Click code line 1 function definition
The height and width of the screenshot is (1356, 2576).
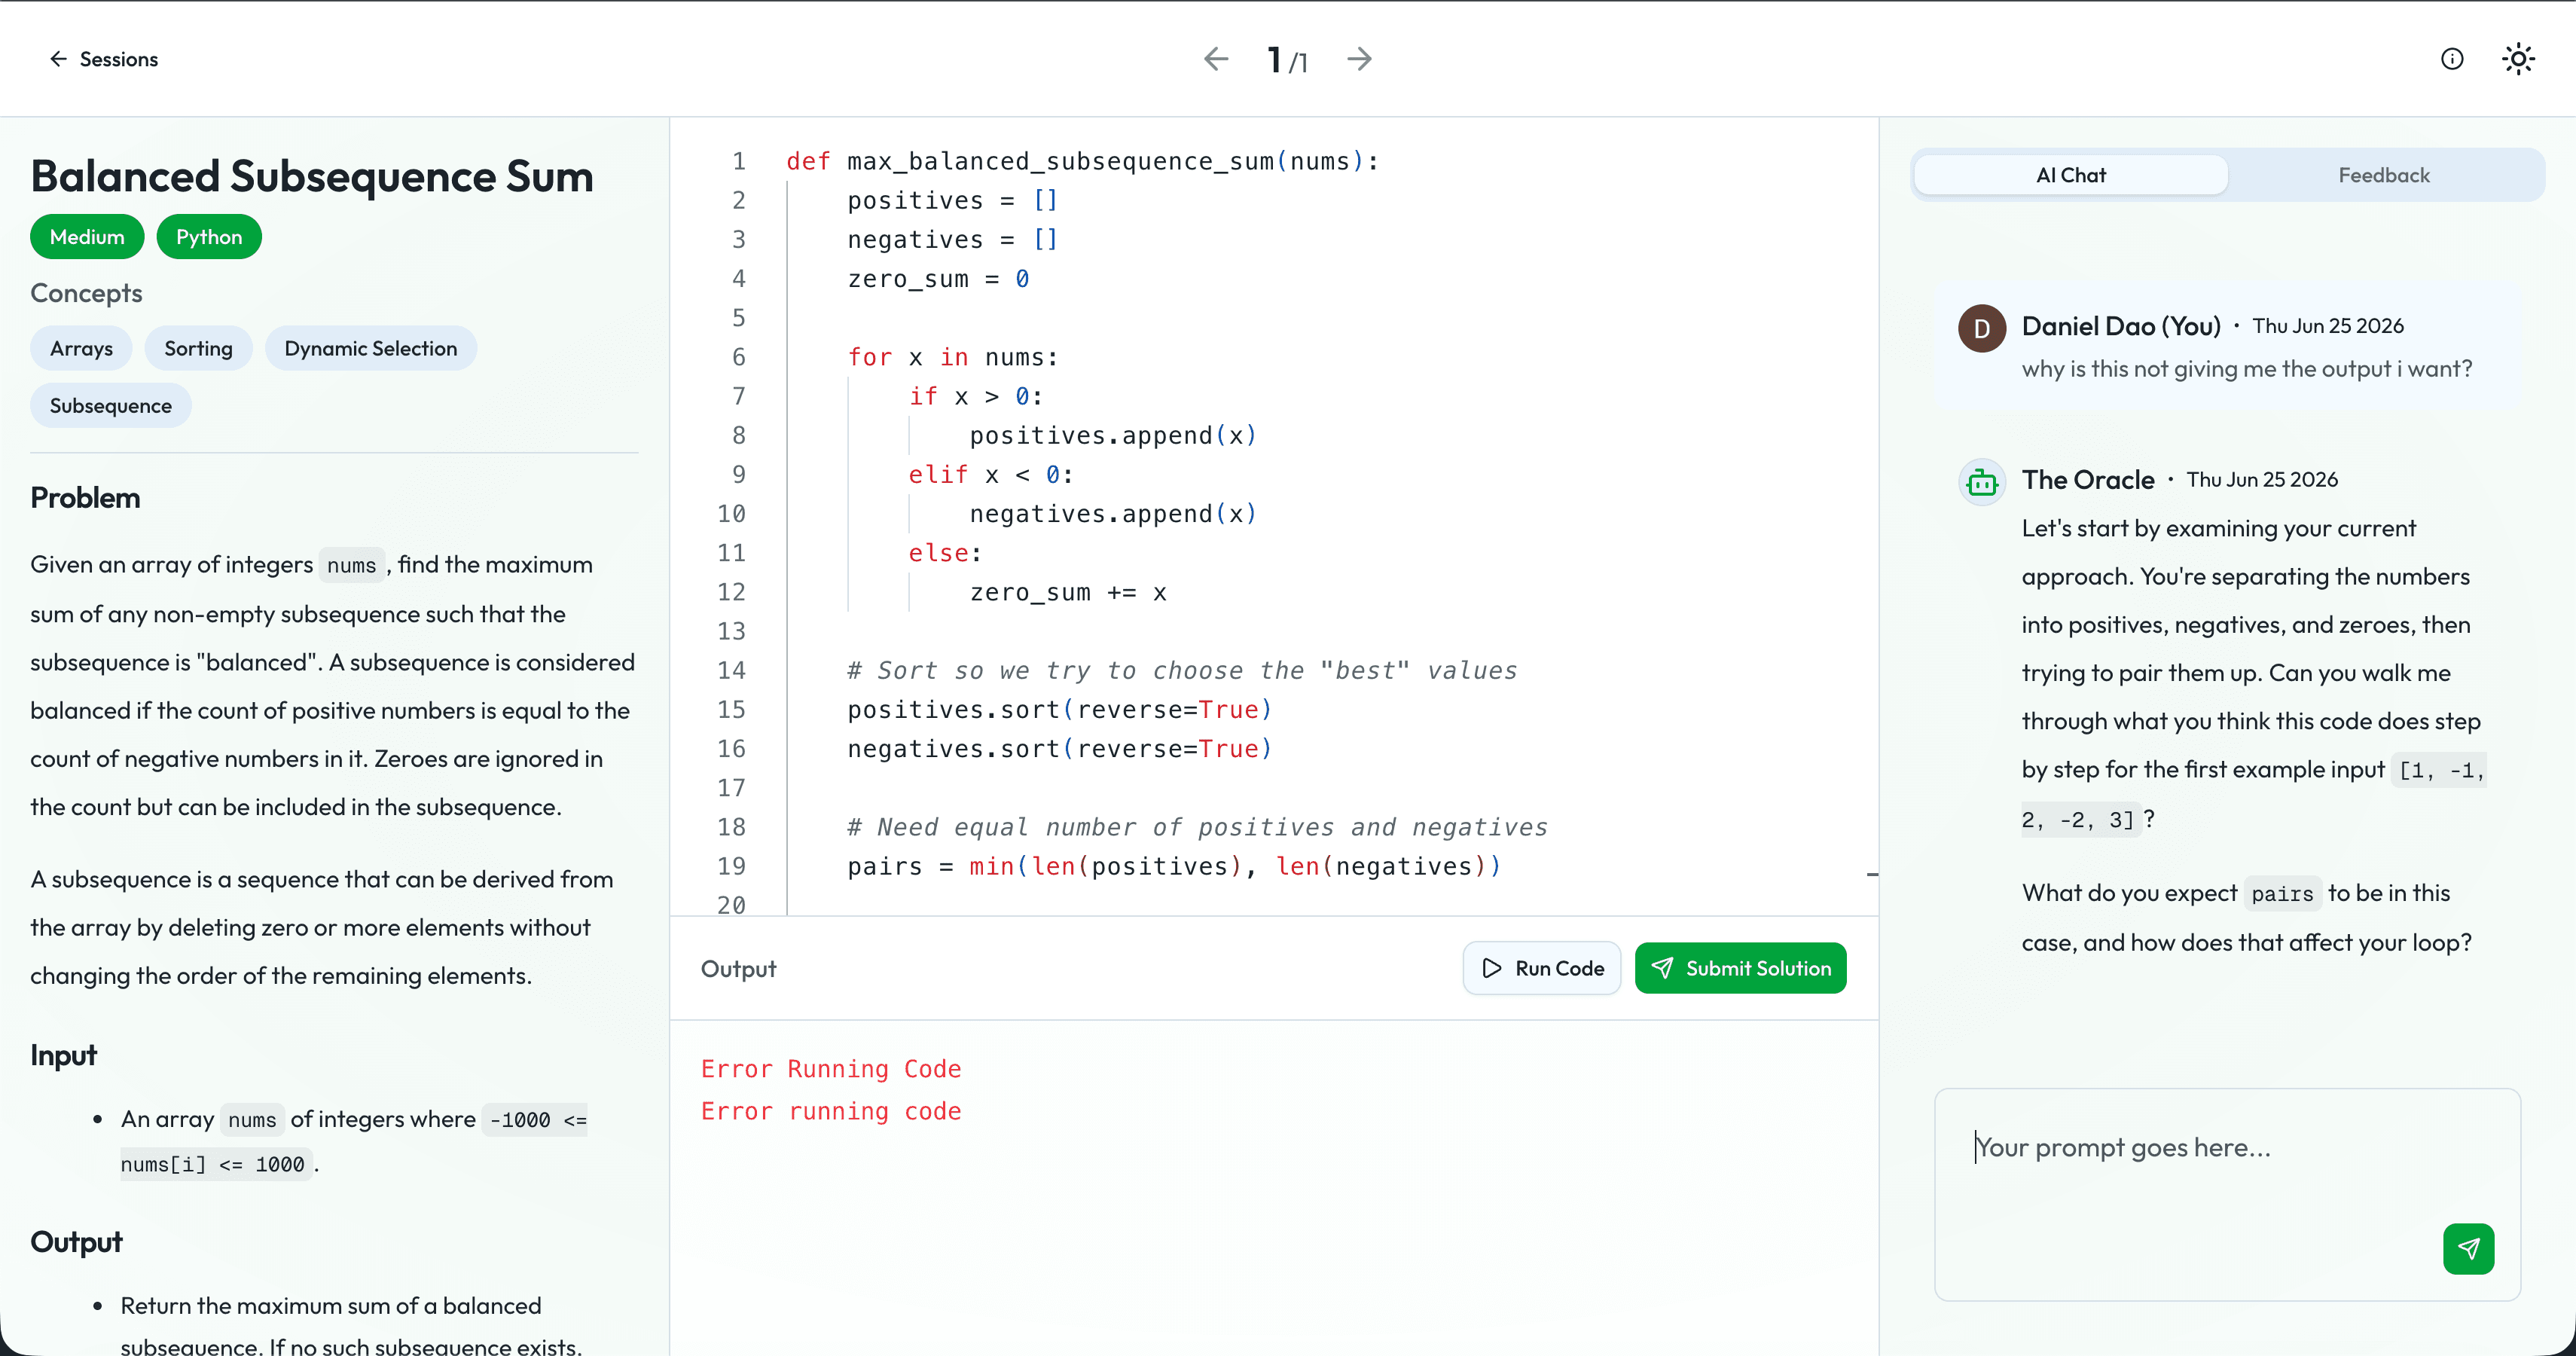pyautogui.click(x=1082, y=161)
